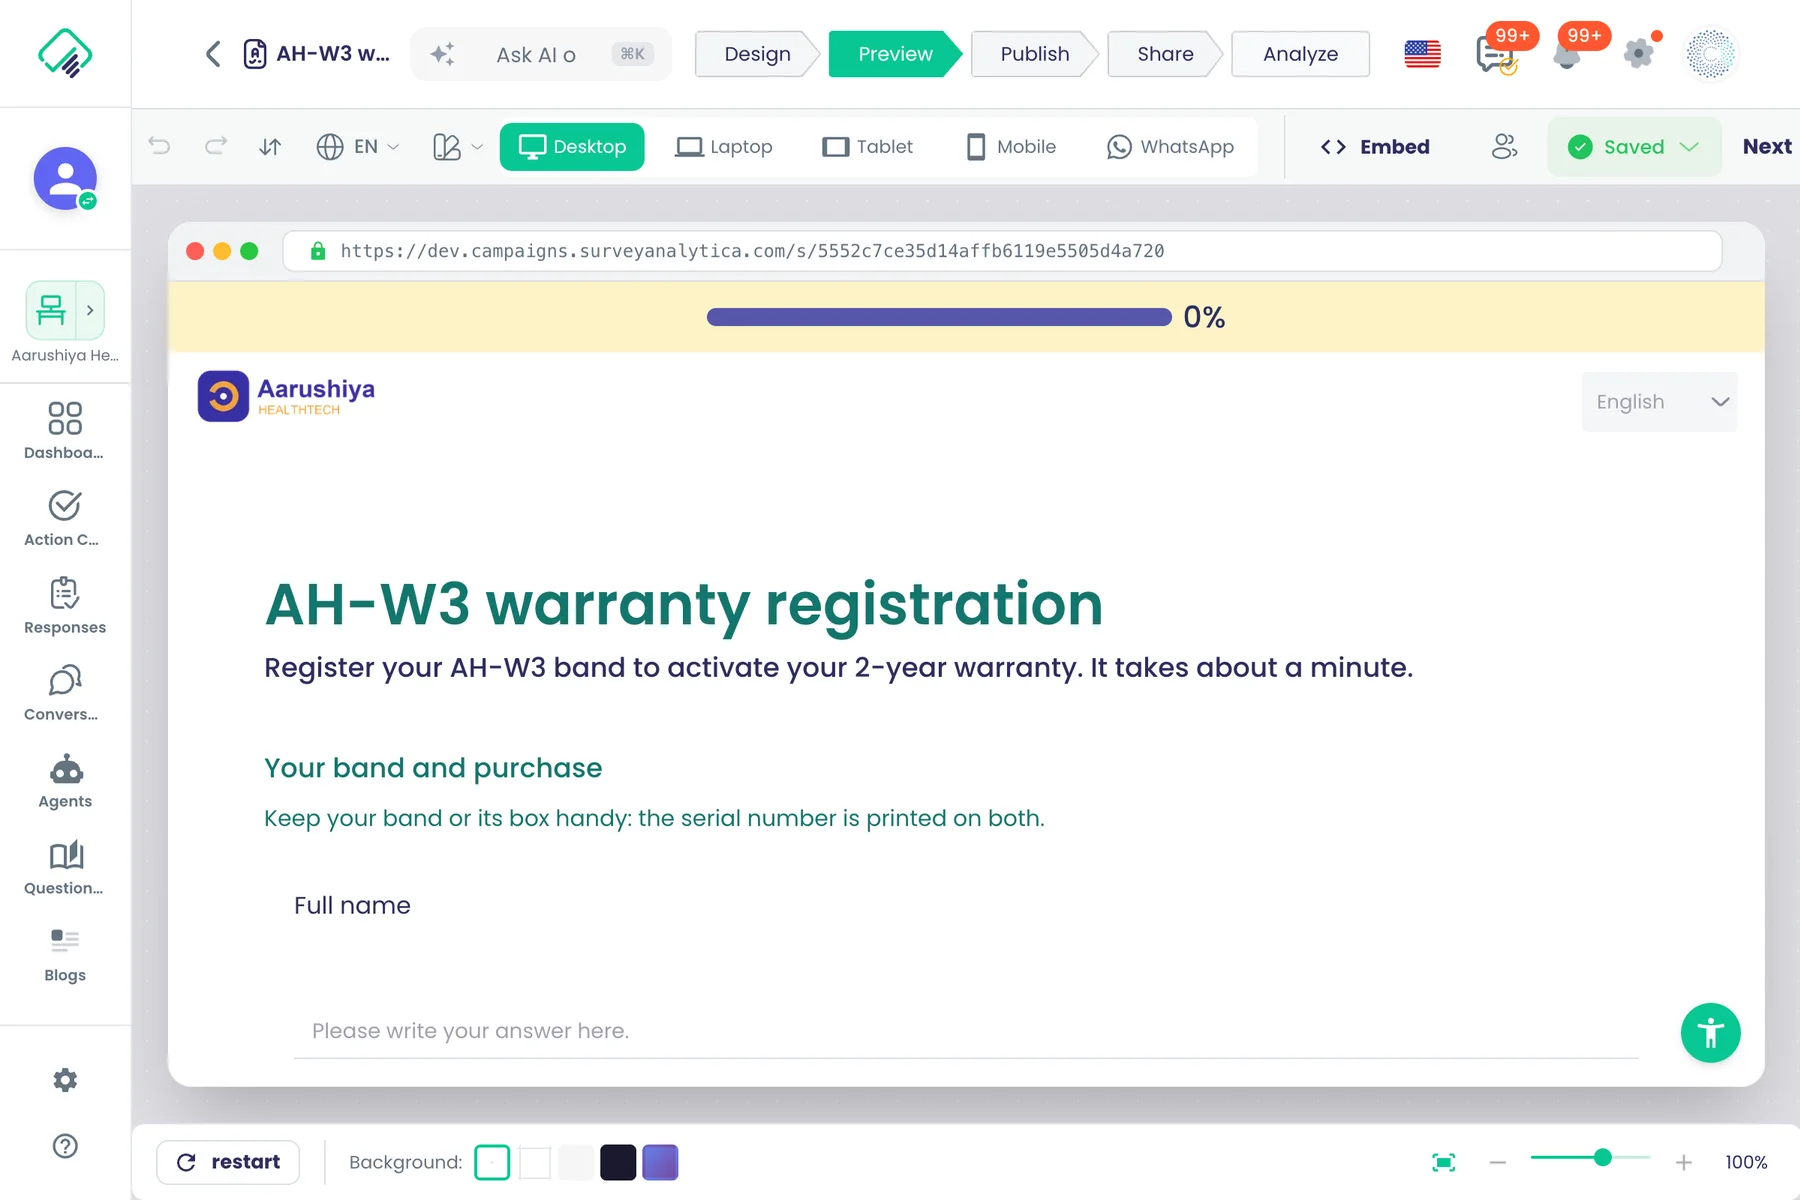
Task: Click the Embed button
Action: pyautogui.click(x=1375, y=147)
